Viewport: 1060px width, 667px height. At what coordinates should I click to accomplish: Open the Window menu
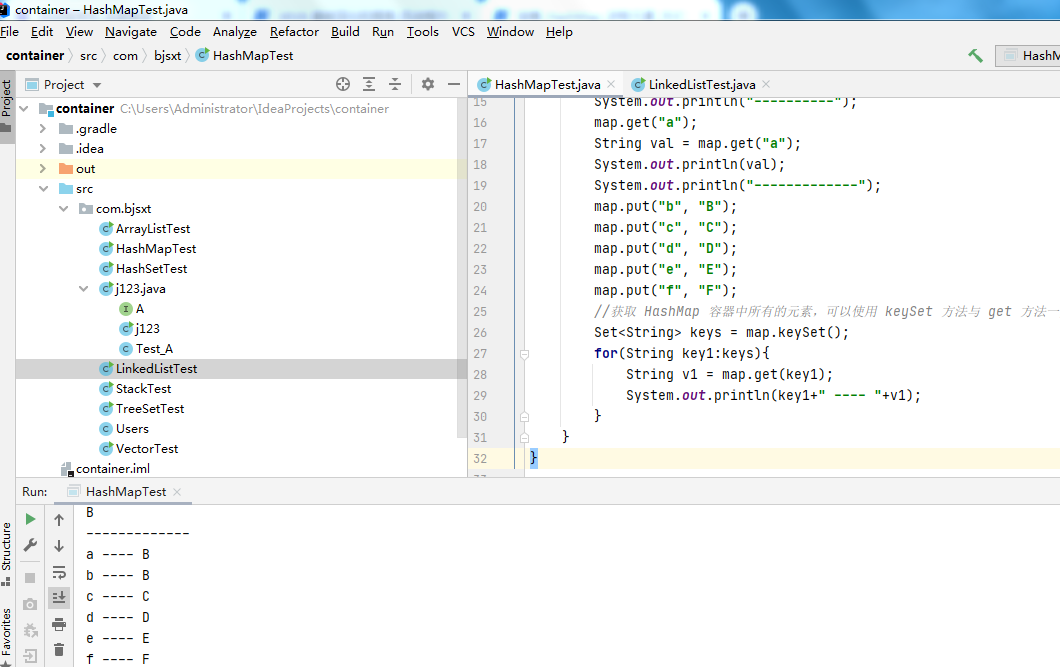click(510, 32)
